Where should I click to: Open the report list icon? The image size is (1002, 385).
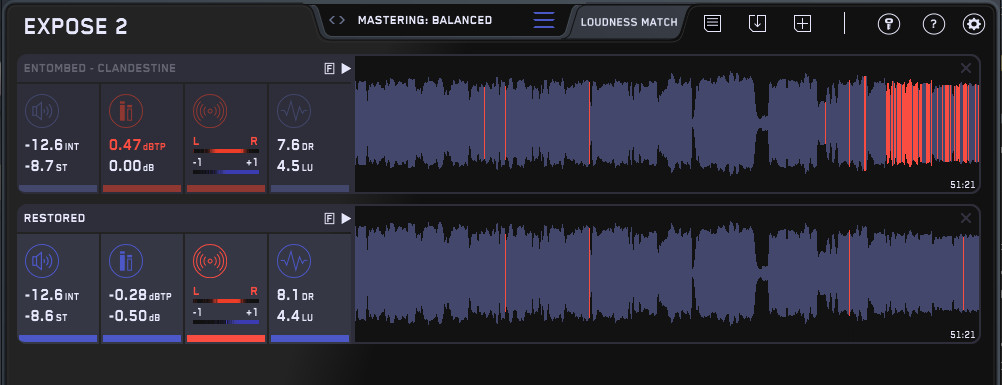coord(713,24)
